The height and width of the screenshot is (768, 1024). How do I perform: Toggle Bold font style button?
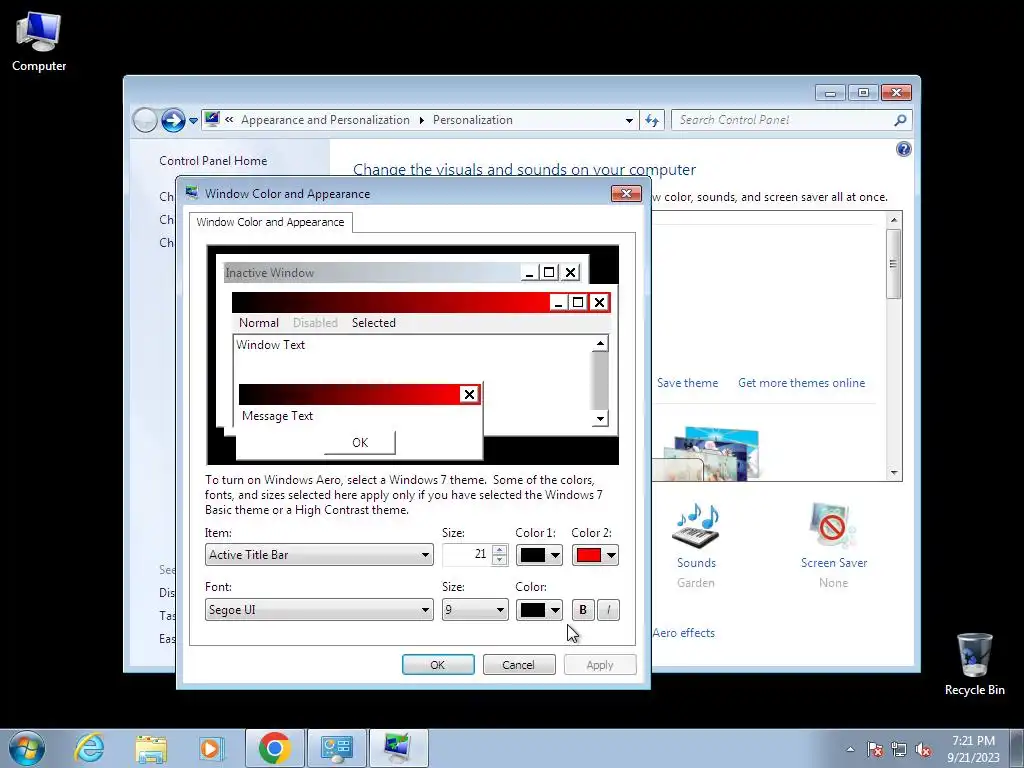583,610
